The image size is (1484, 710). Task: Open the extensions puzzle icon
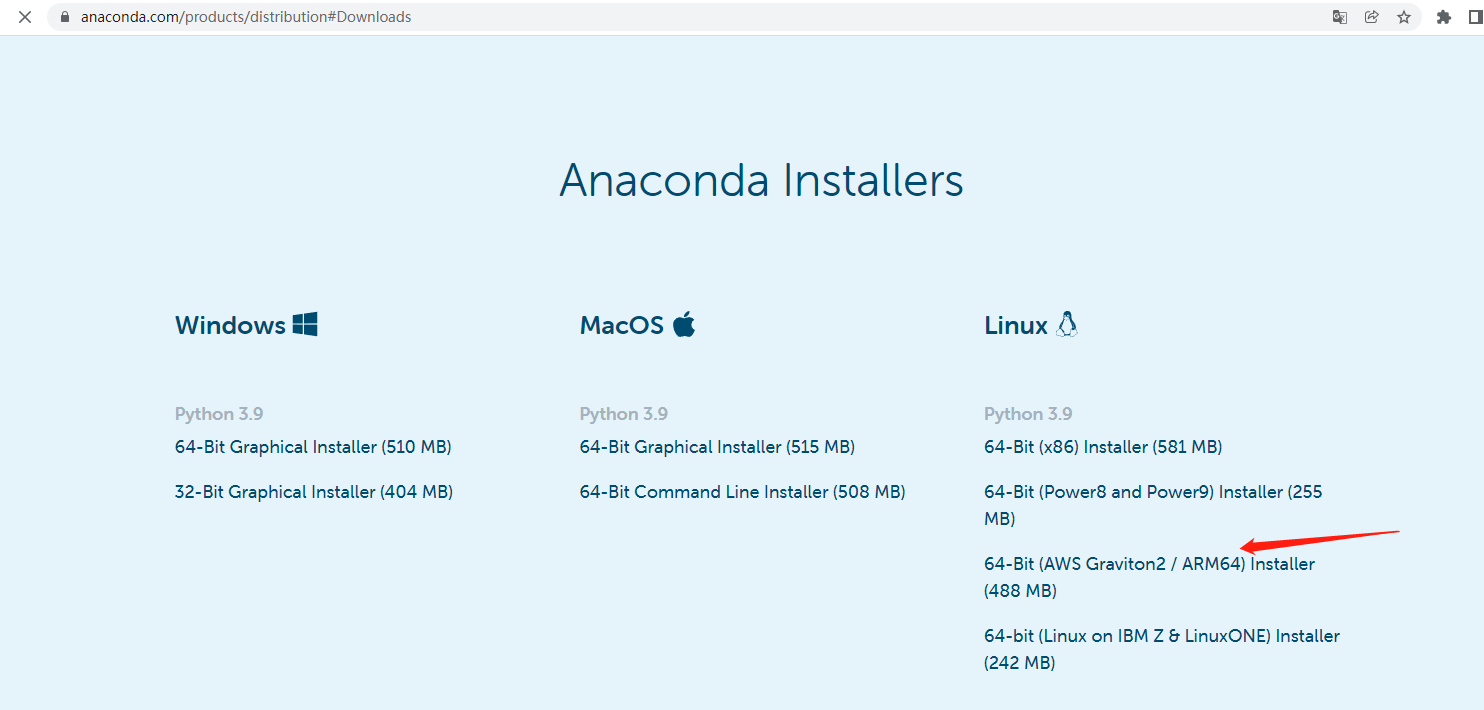tap(1443, 17)
